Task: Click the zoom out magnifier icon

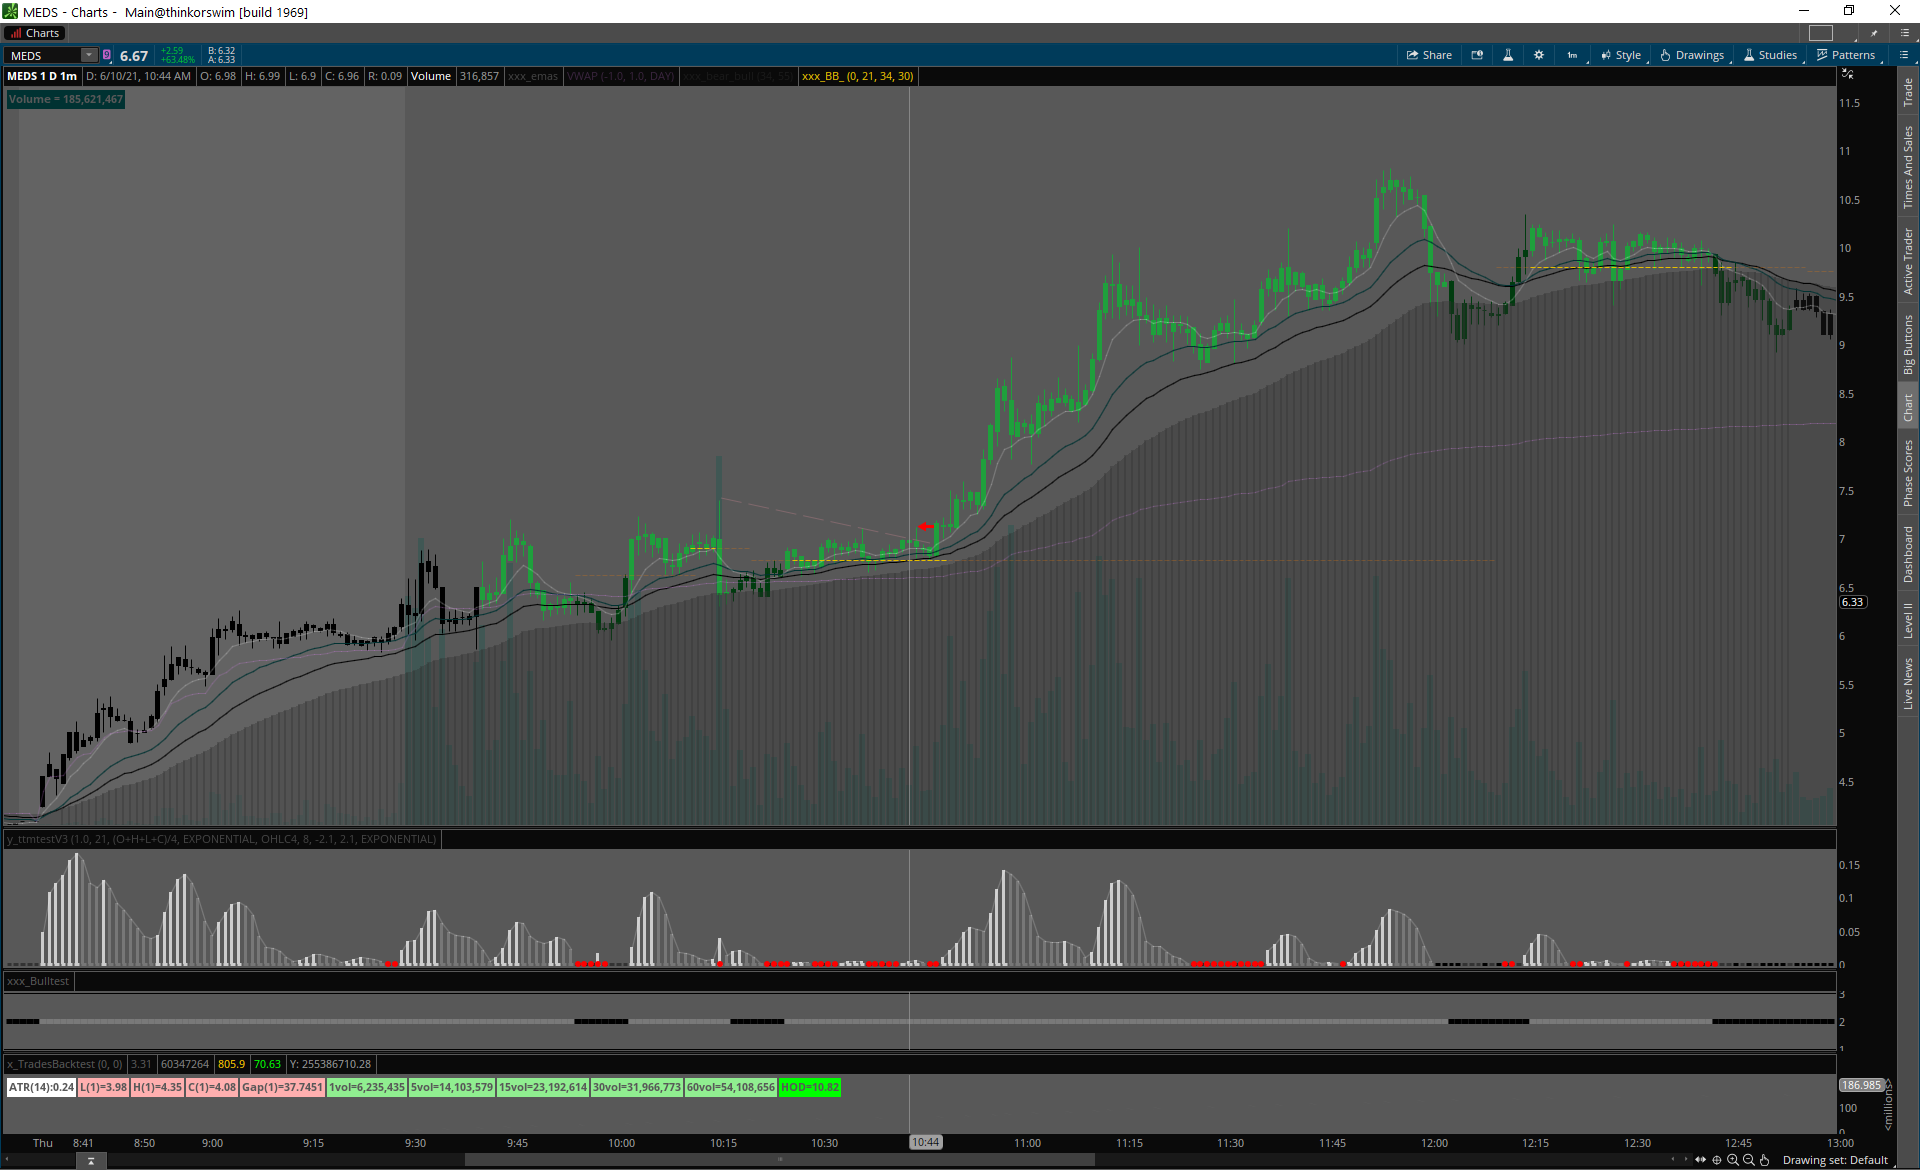Action: click(x=1749, y=1160)
